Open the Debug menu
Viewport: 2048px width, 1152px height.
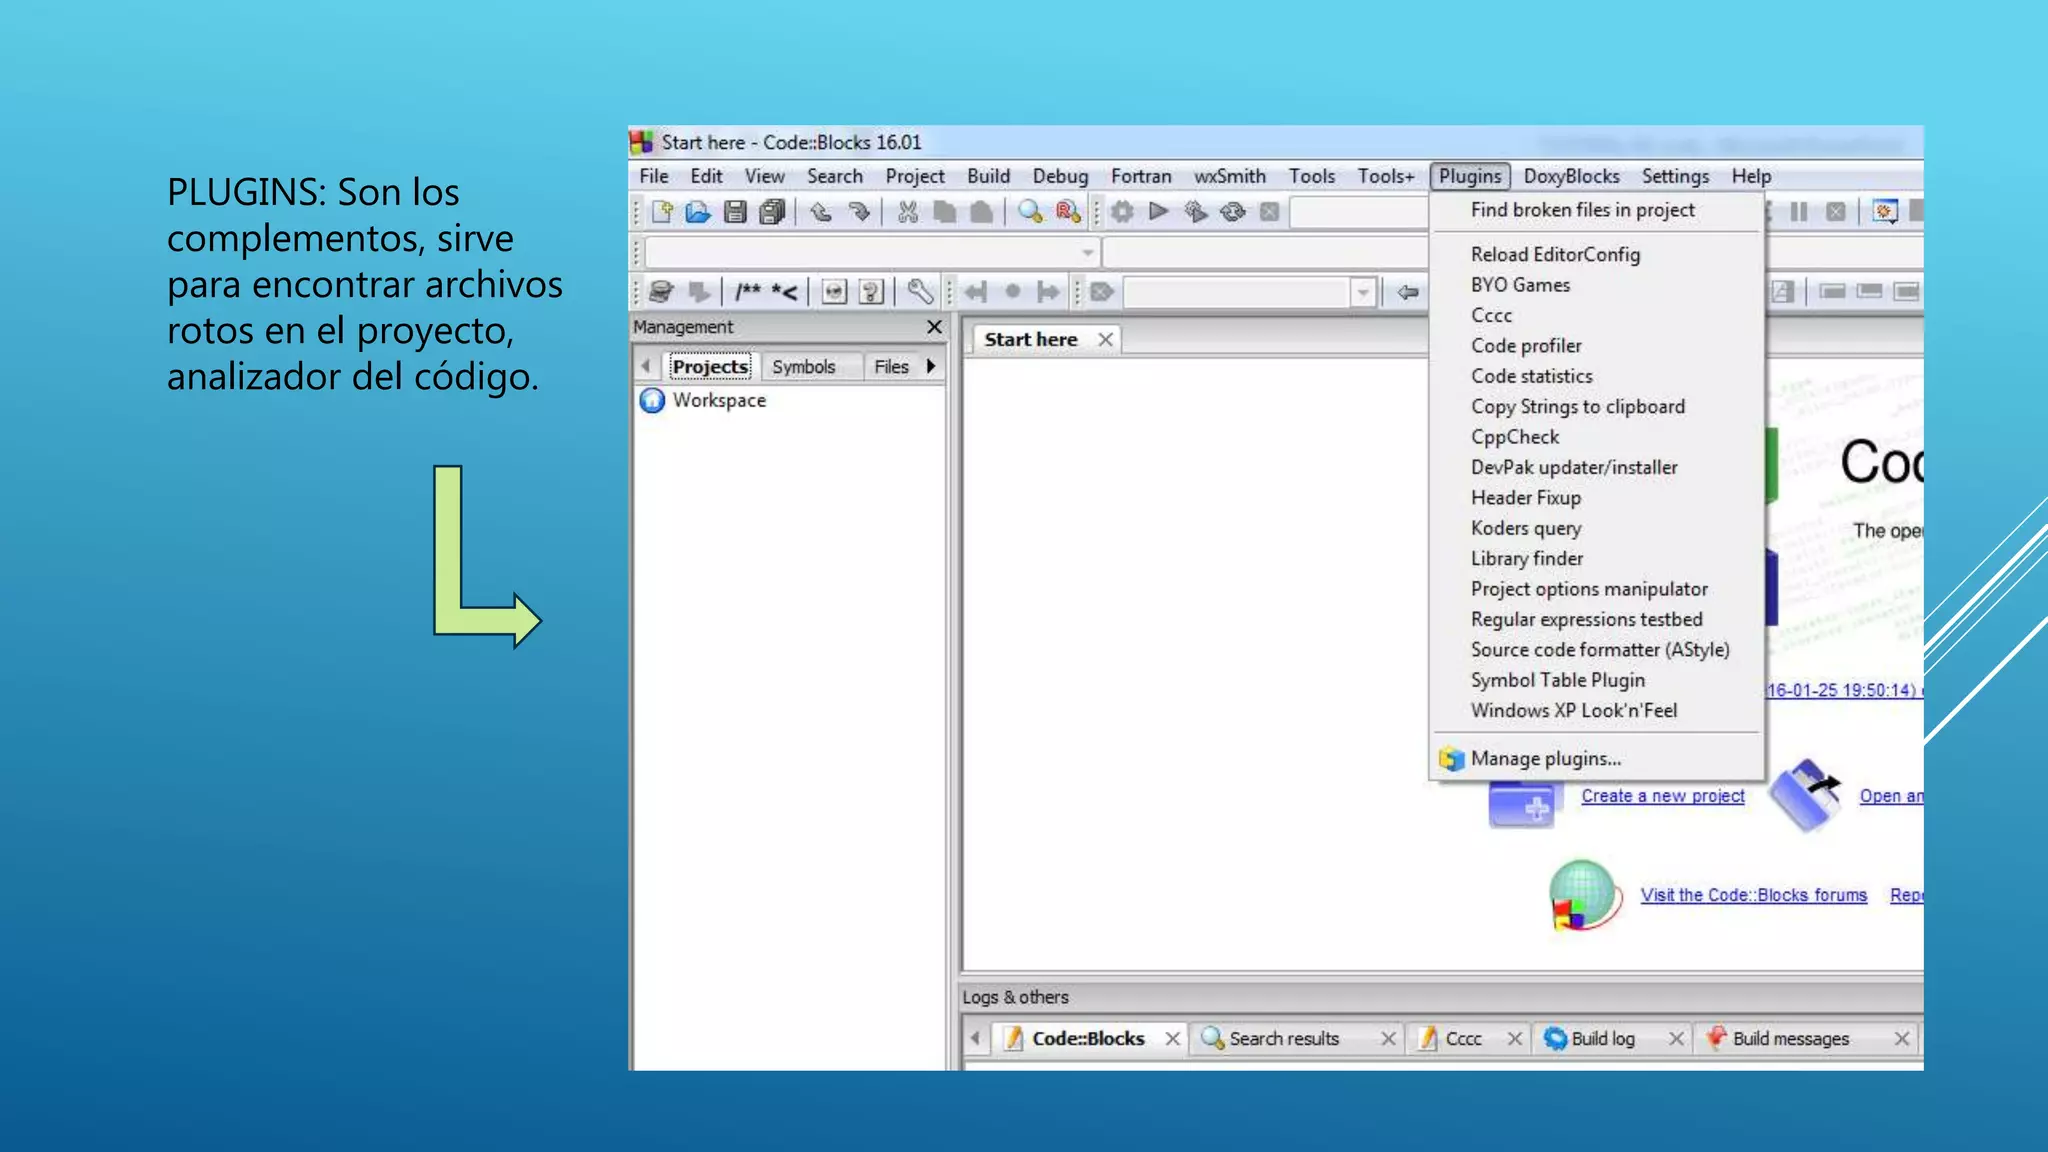tap(1060, 176)
